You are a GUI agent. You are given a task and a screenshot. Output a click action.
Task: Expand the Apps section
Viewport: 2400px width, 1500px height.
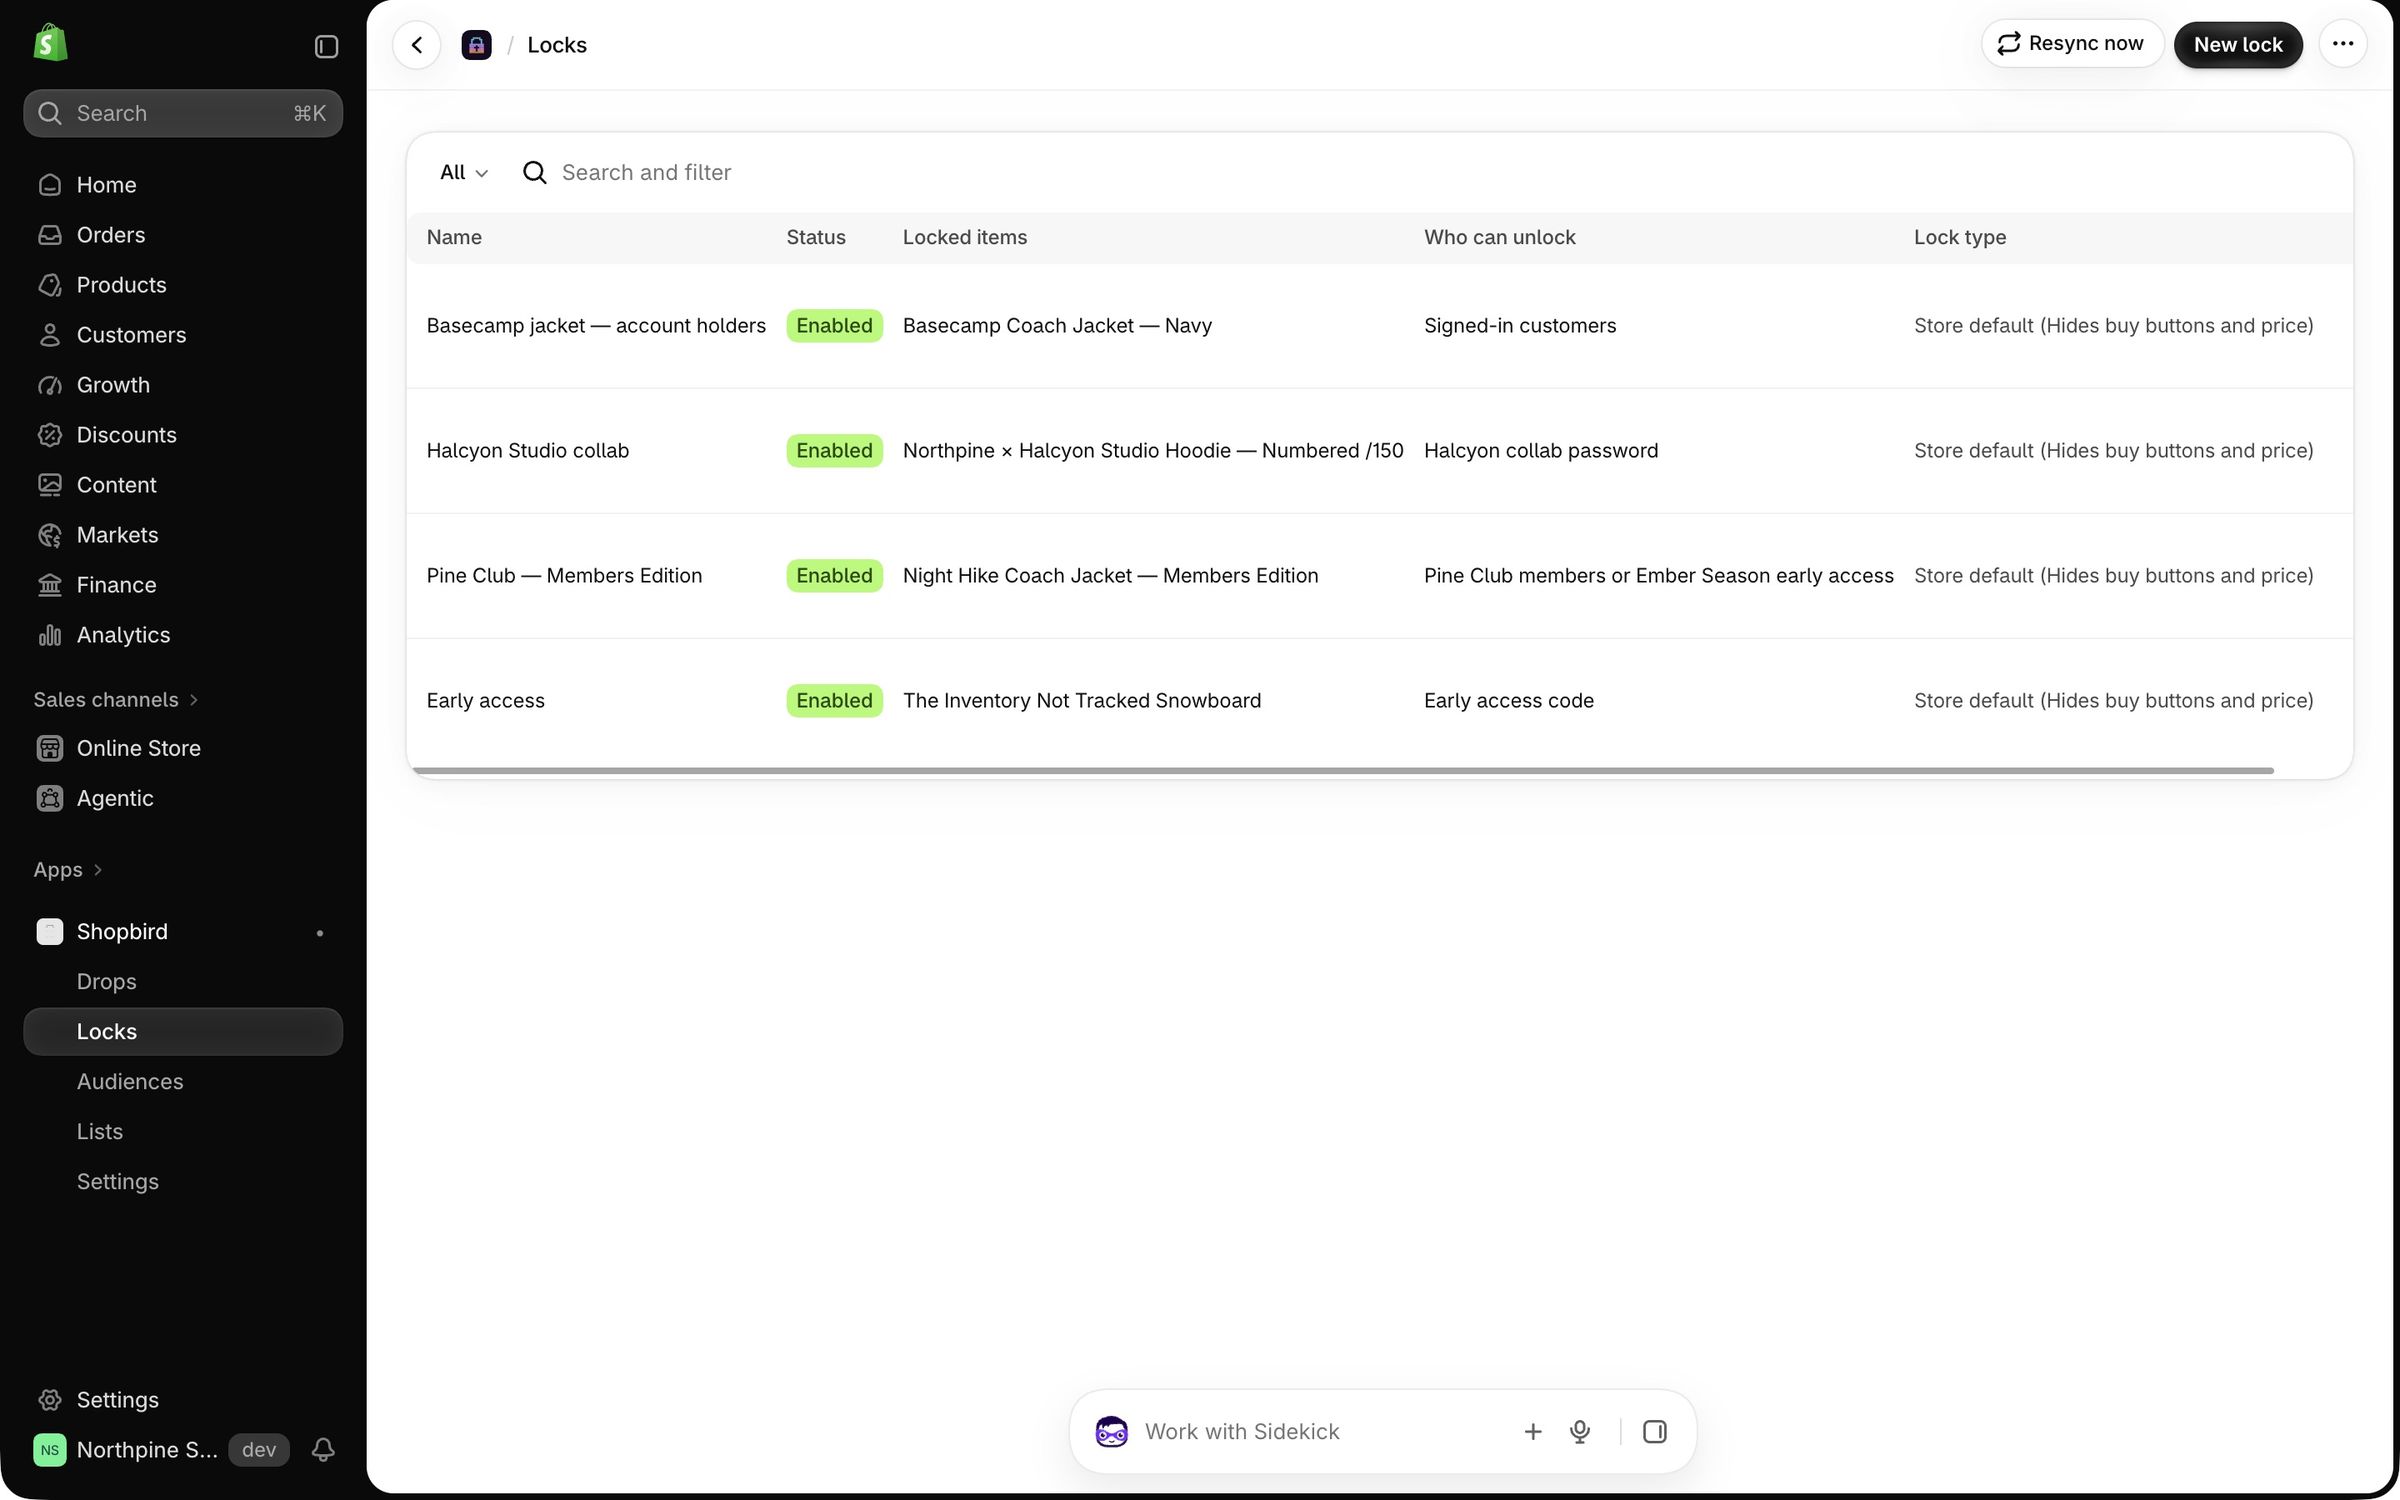pos(68,870)
